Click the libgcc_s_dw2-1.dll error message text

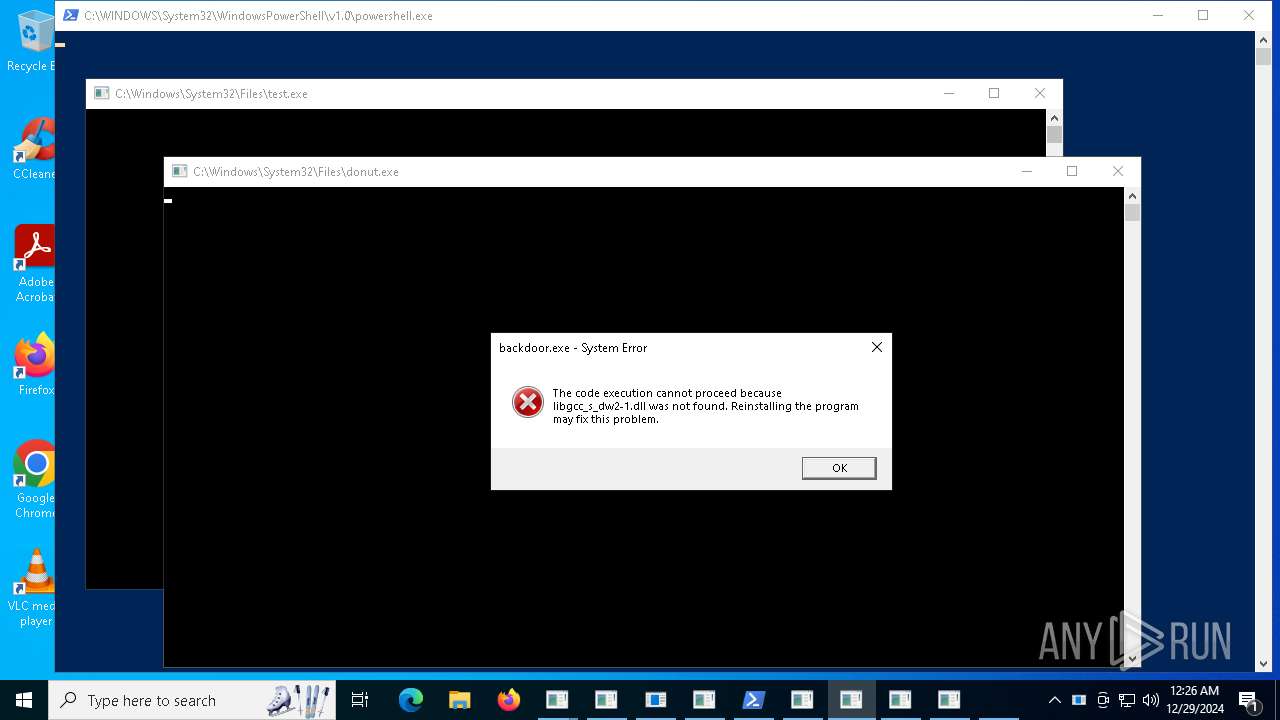click(x=705, y=406)
